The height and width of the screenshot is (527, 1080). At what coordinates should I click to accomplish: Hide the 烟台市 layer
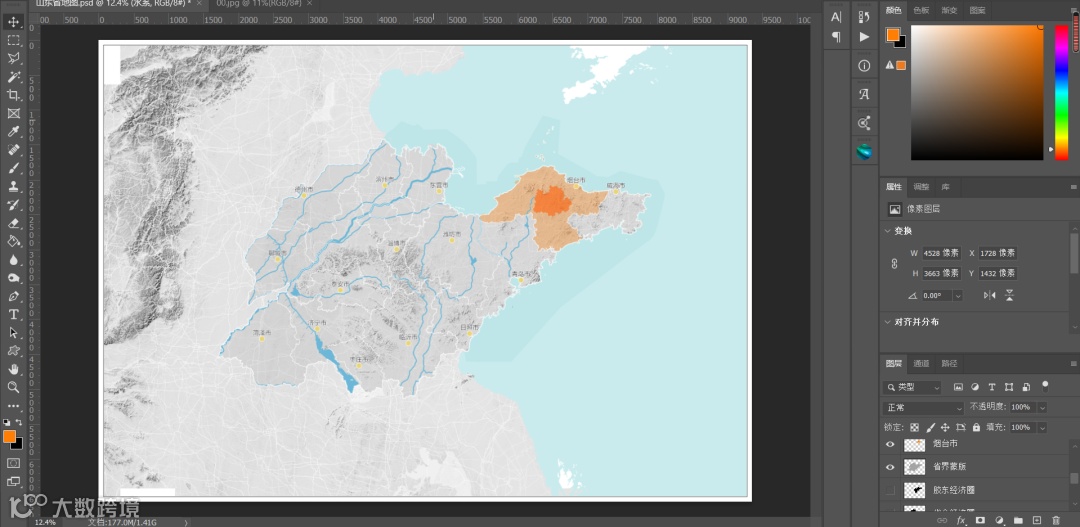(890, 444)
